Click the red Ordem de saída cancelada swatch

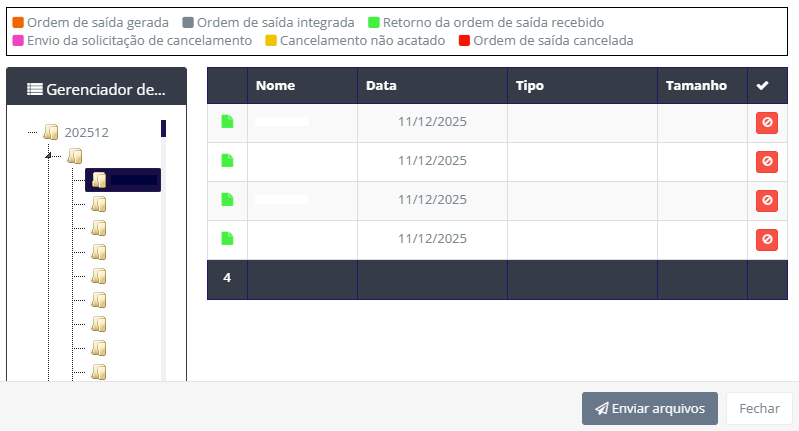pyautogui.click(x=463, y=40)
